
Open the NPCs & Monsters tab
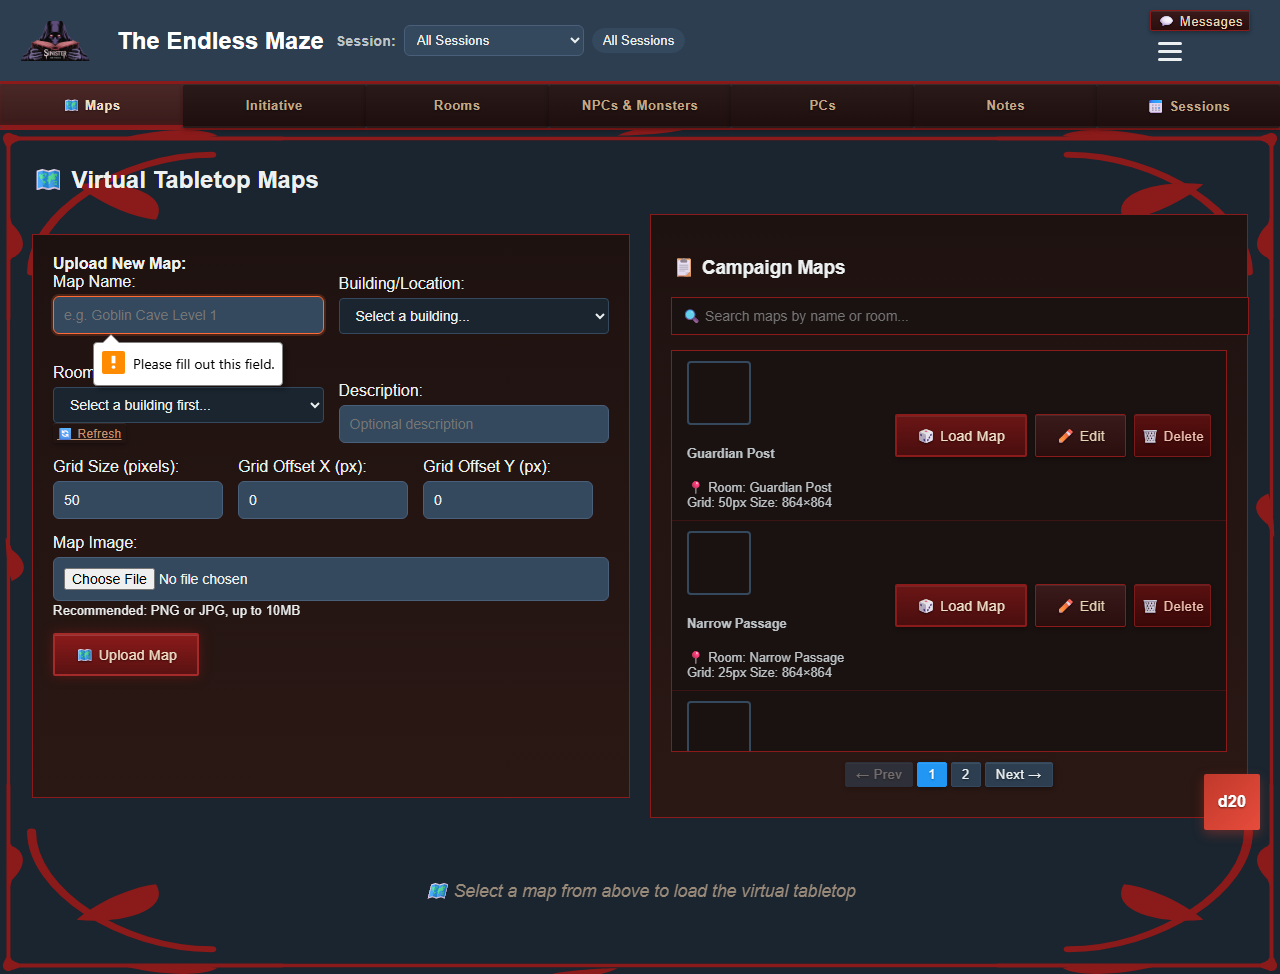point(639,105)
